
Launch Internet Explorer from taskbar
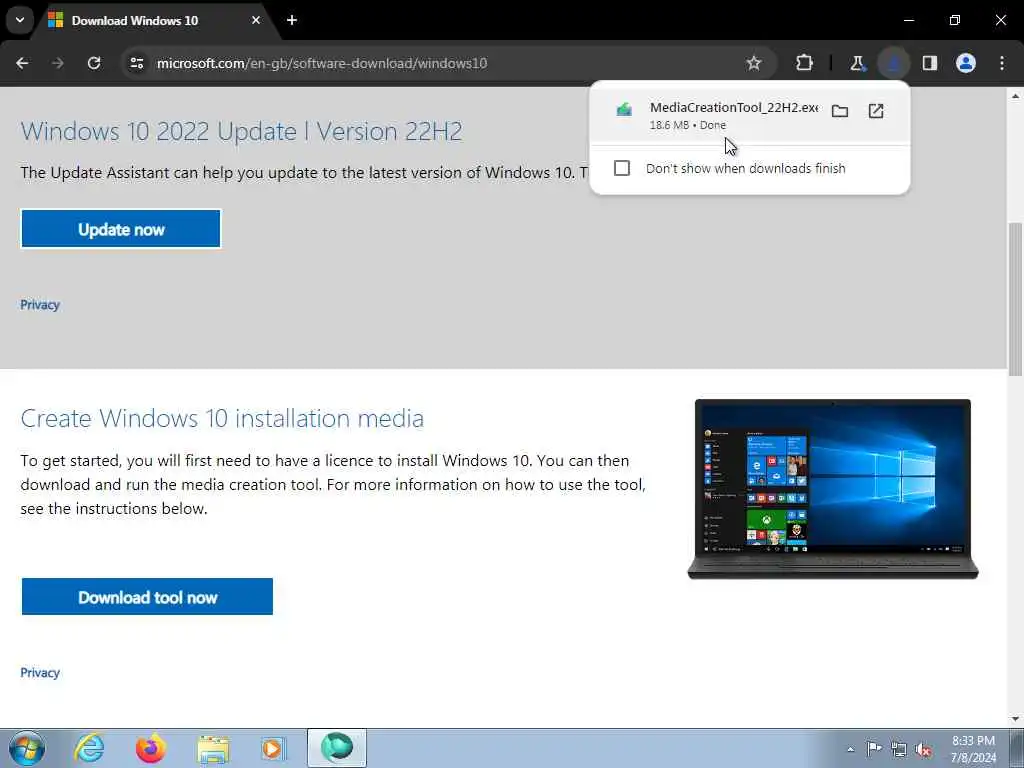pyautogui.click(x=88, y=748)
